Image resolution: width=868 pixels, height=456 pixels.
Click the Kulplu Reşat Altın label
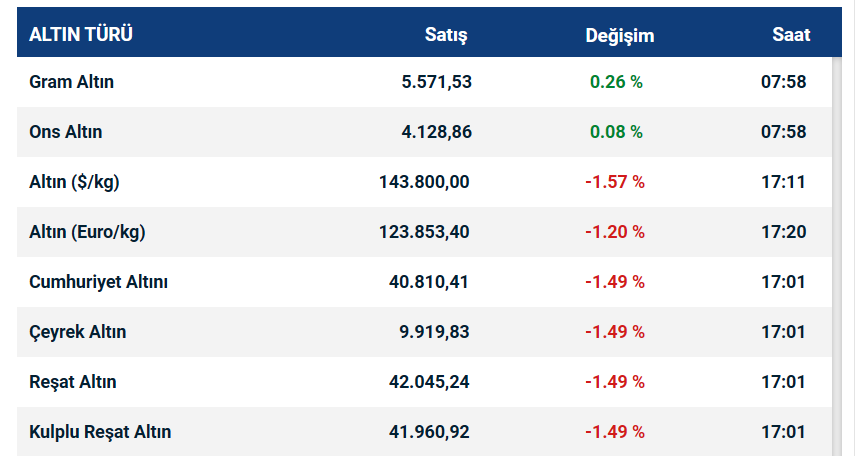click(x=100, y=432)
